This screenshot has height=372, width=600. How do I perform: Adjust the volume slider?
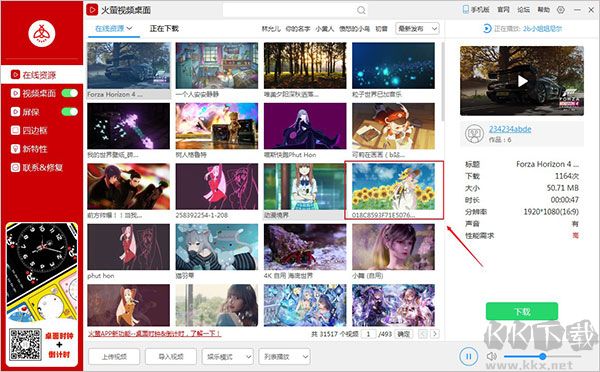(x=543, y=356)
